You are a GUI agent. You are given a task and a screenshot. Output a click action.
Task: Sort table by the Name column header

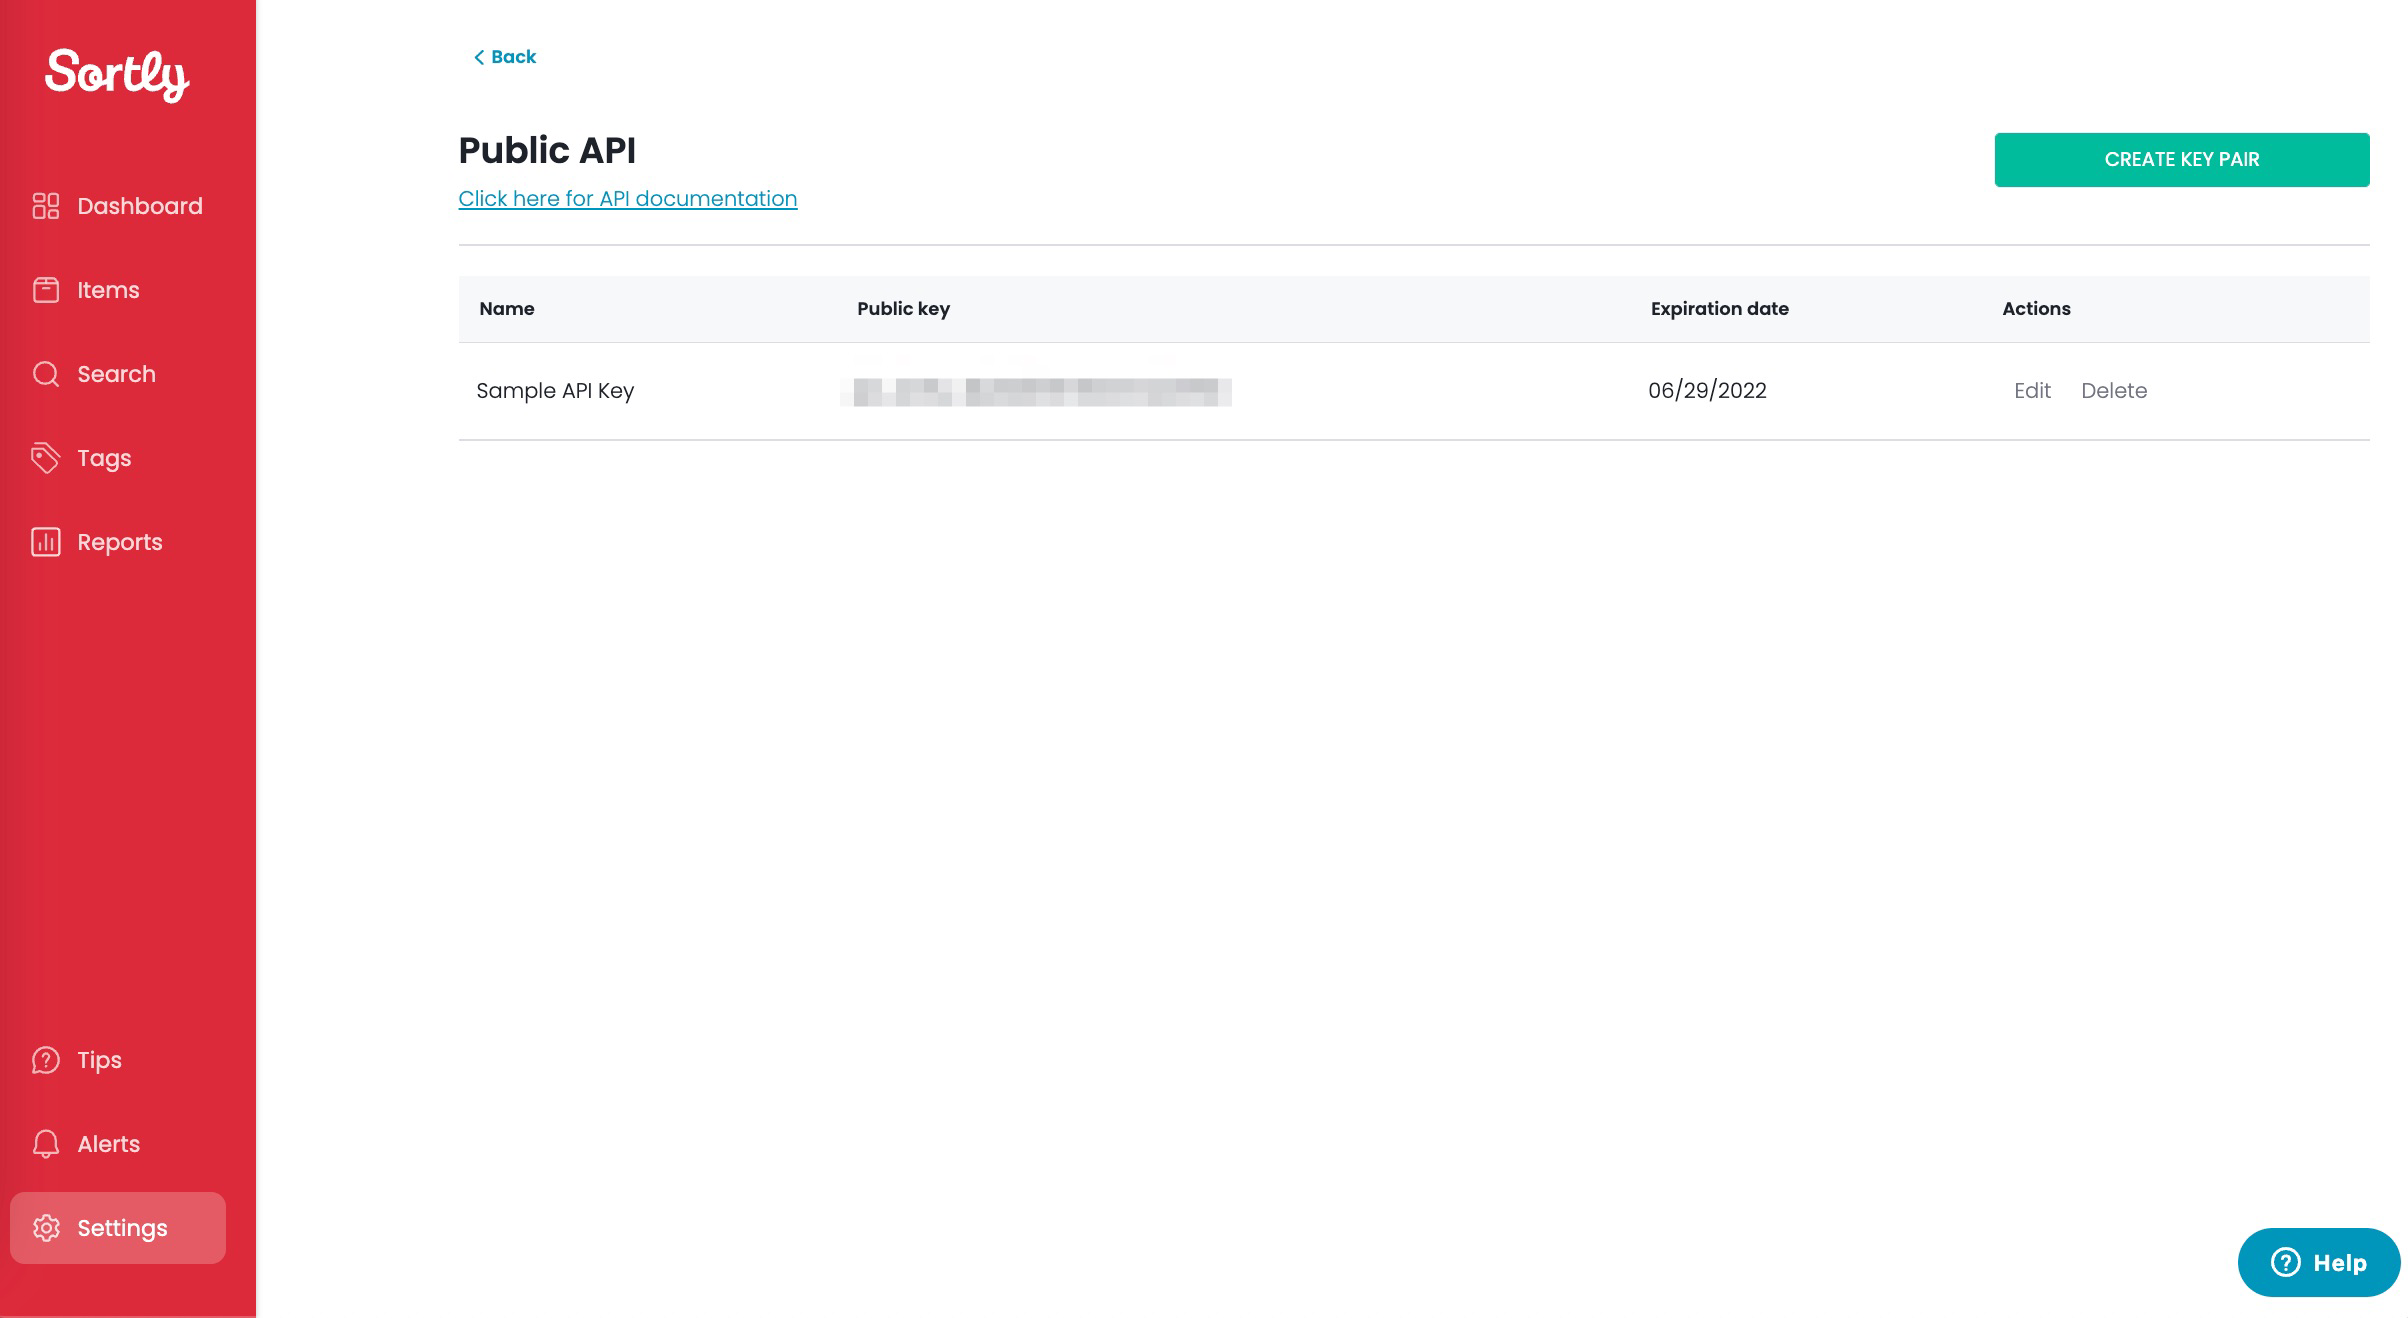(507, 308)
